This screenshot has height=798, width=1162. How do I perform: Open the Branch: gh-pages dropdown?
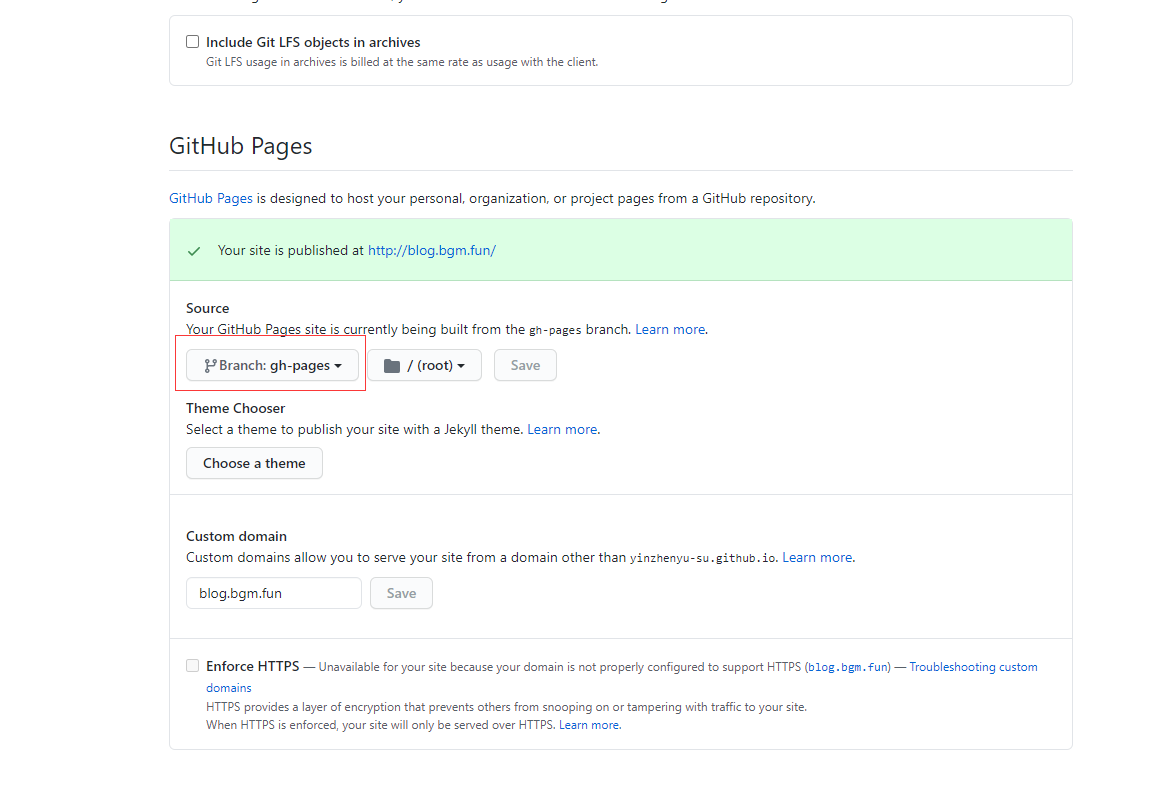click(x=272, y=365)
